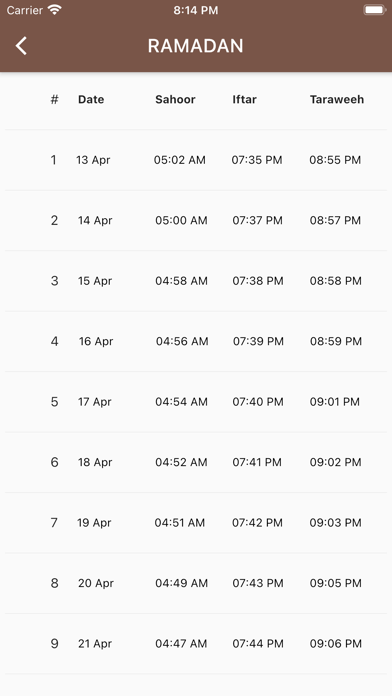Select the Taraweeh column header

click(x=337, y=99)
